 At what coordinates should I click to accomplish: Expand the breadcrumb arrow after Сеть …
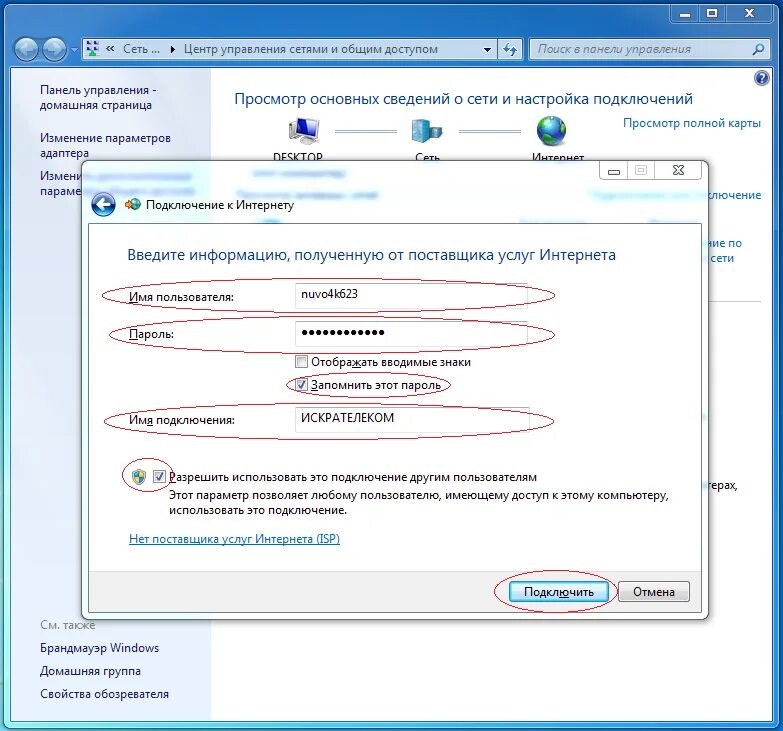[172, 49]
